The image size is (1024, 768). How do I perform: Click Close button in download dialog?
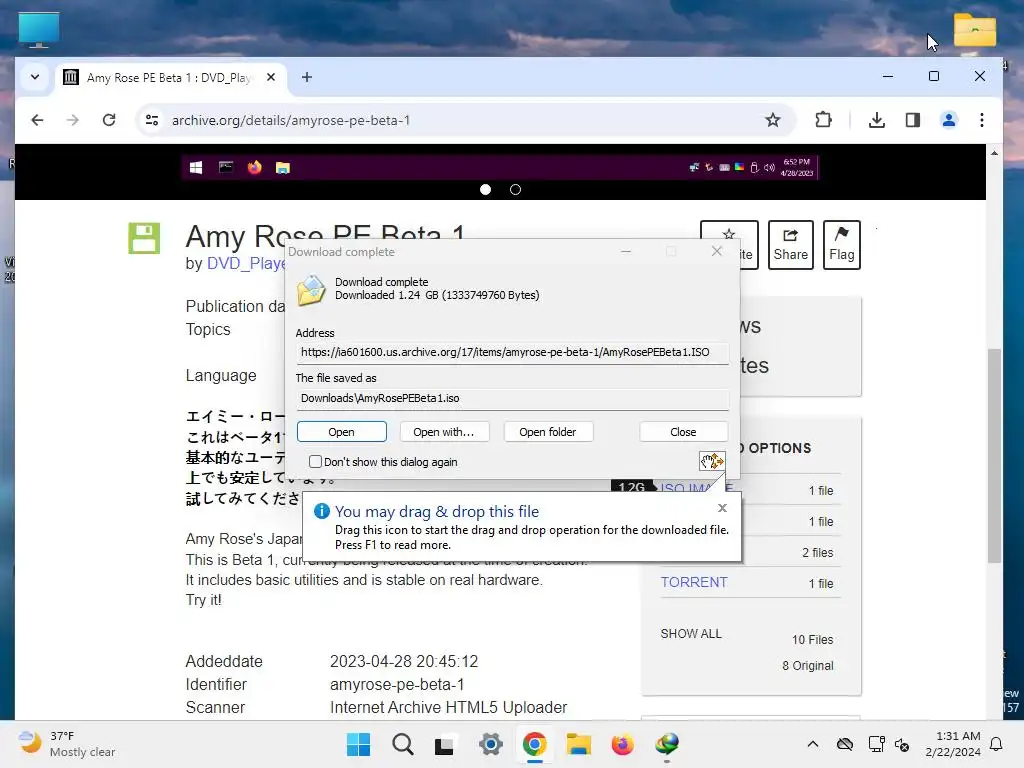[x=683, y=432]
